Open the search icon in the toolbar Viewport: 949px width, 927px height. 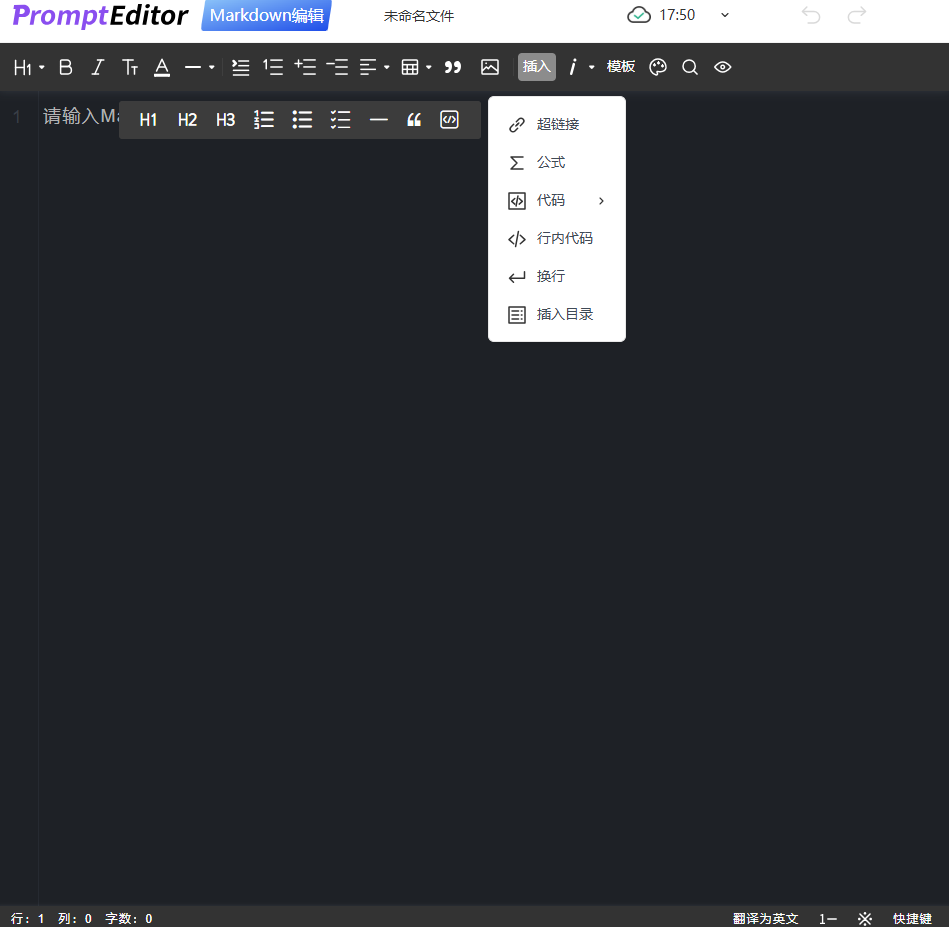click(689, 67)
